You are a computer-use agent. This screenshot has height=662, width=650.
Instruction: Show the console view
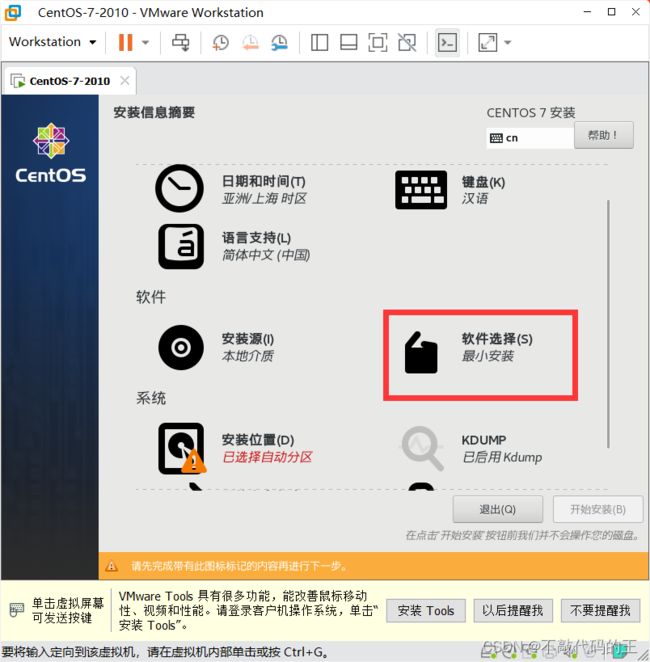(x=447, y=43)
